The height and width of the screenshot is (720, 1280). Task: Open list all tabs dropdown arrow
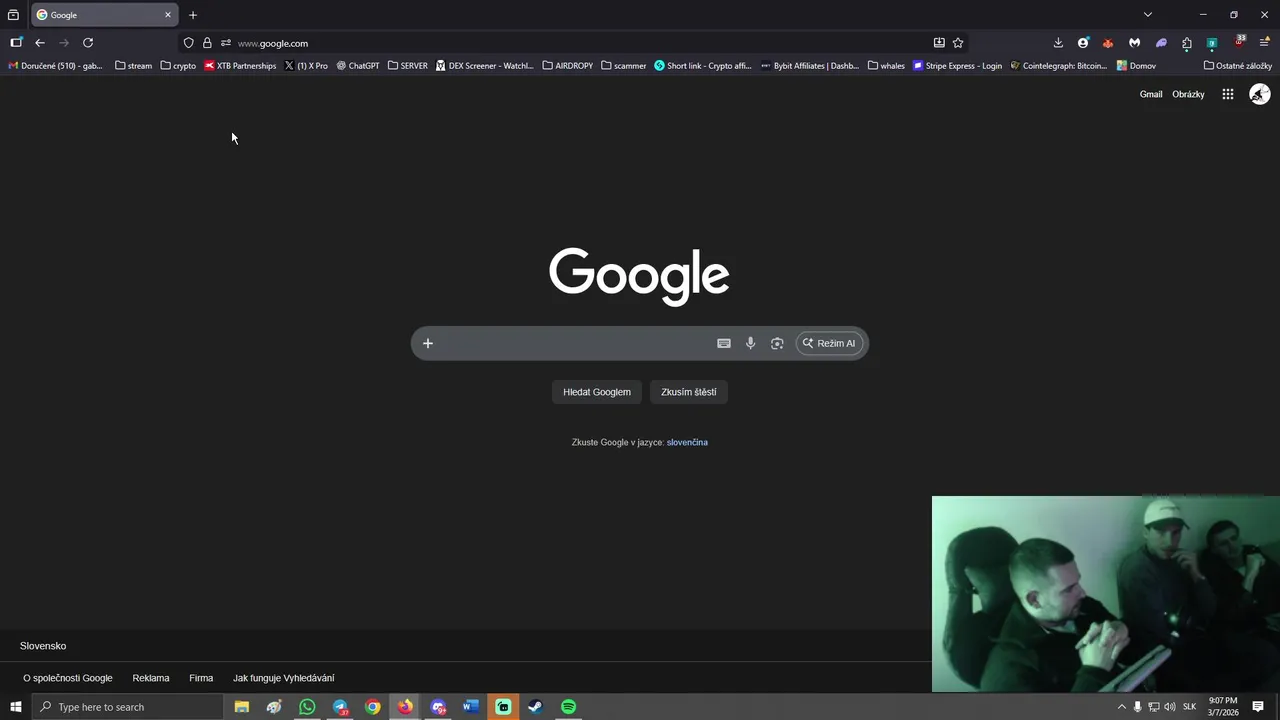1148,15
